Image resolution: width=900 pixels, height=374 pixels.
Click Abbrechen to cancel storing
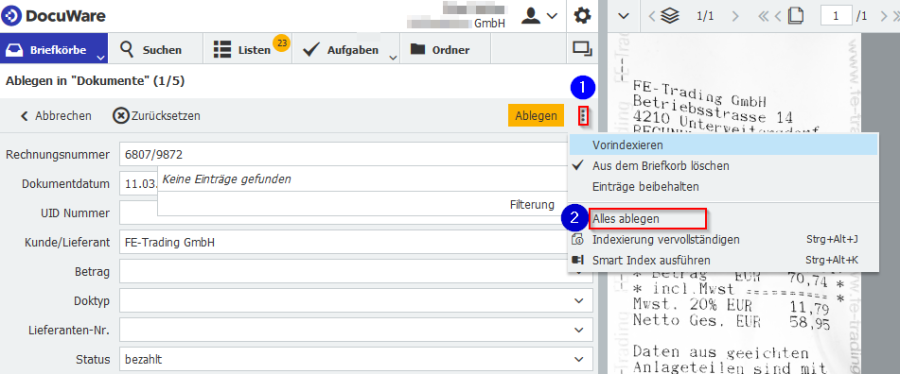click(x=56, y=116)
